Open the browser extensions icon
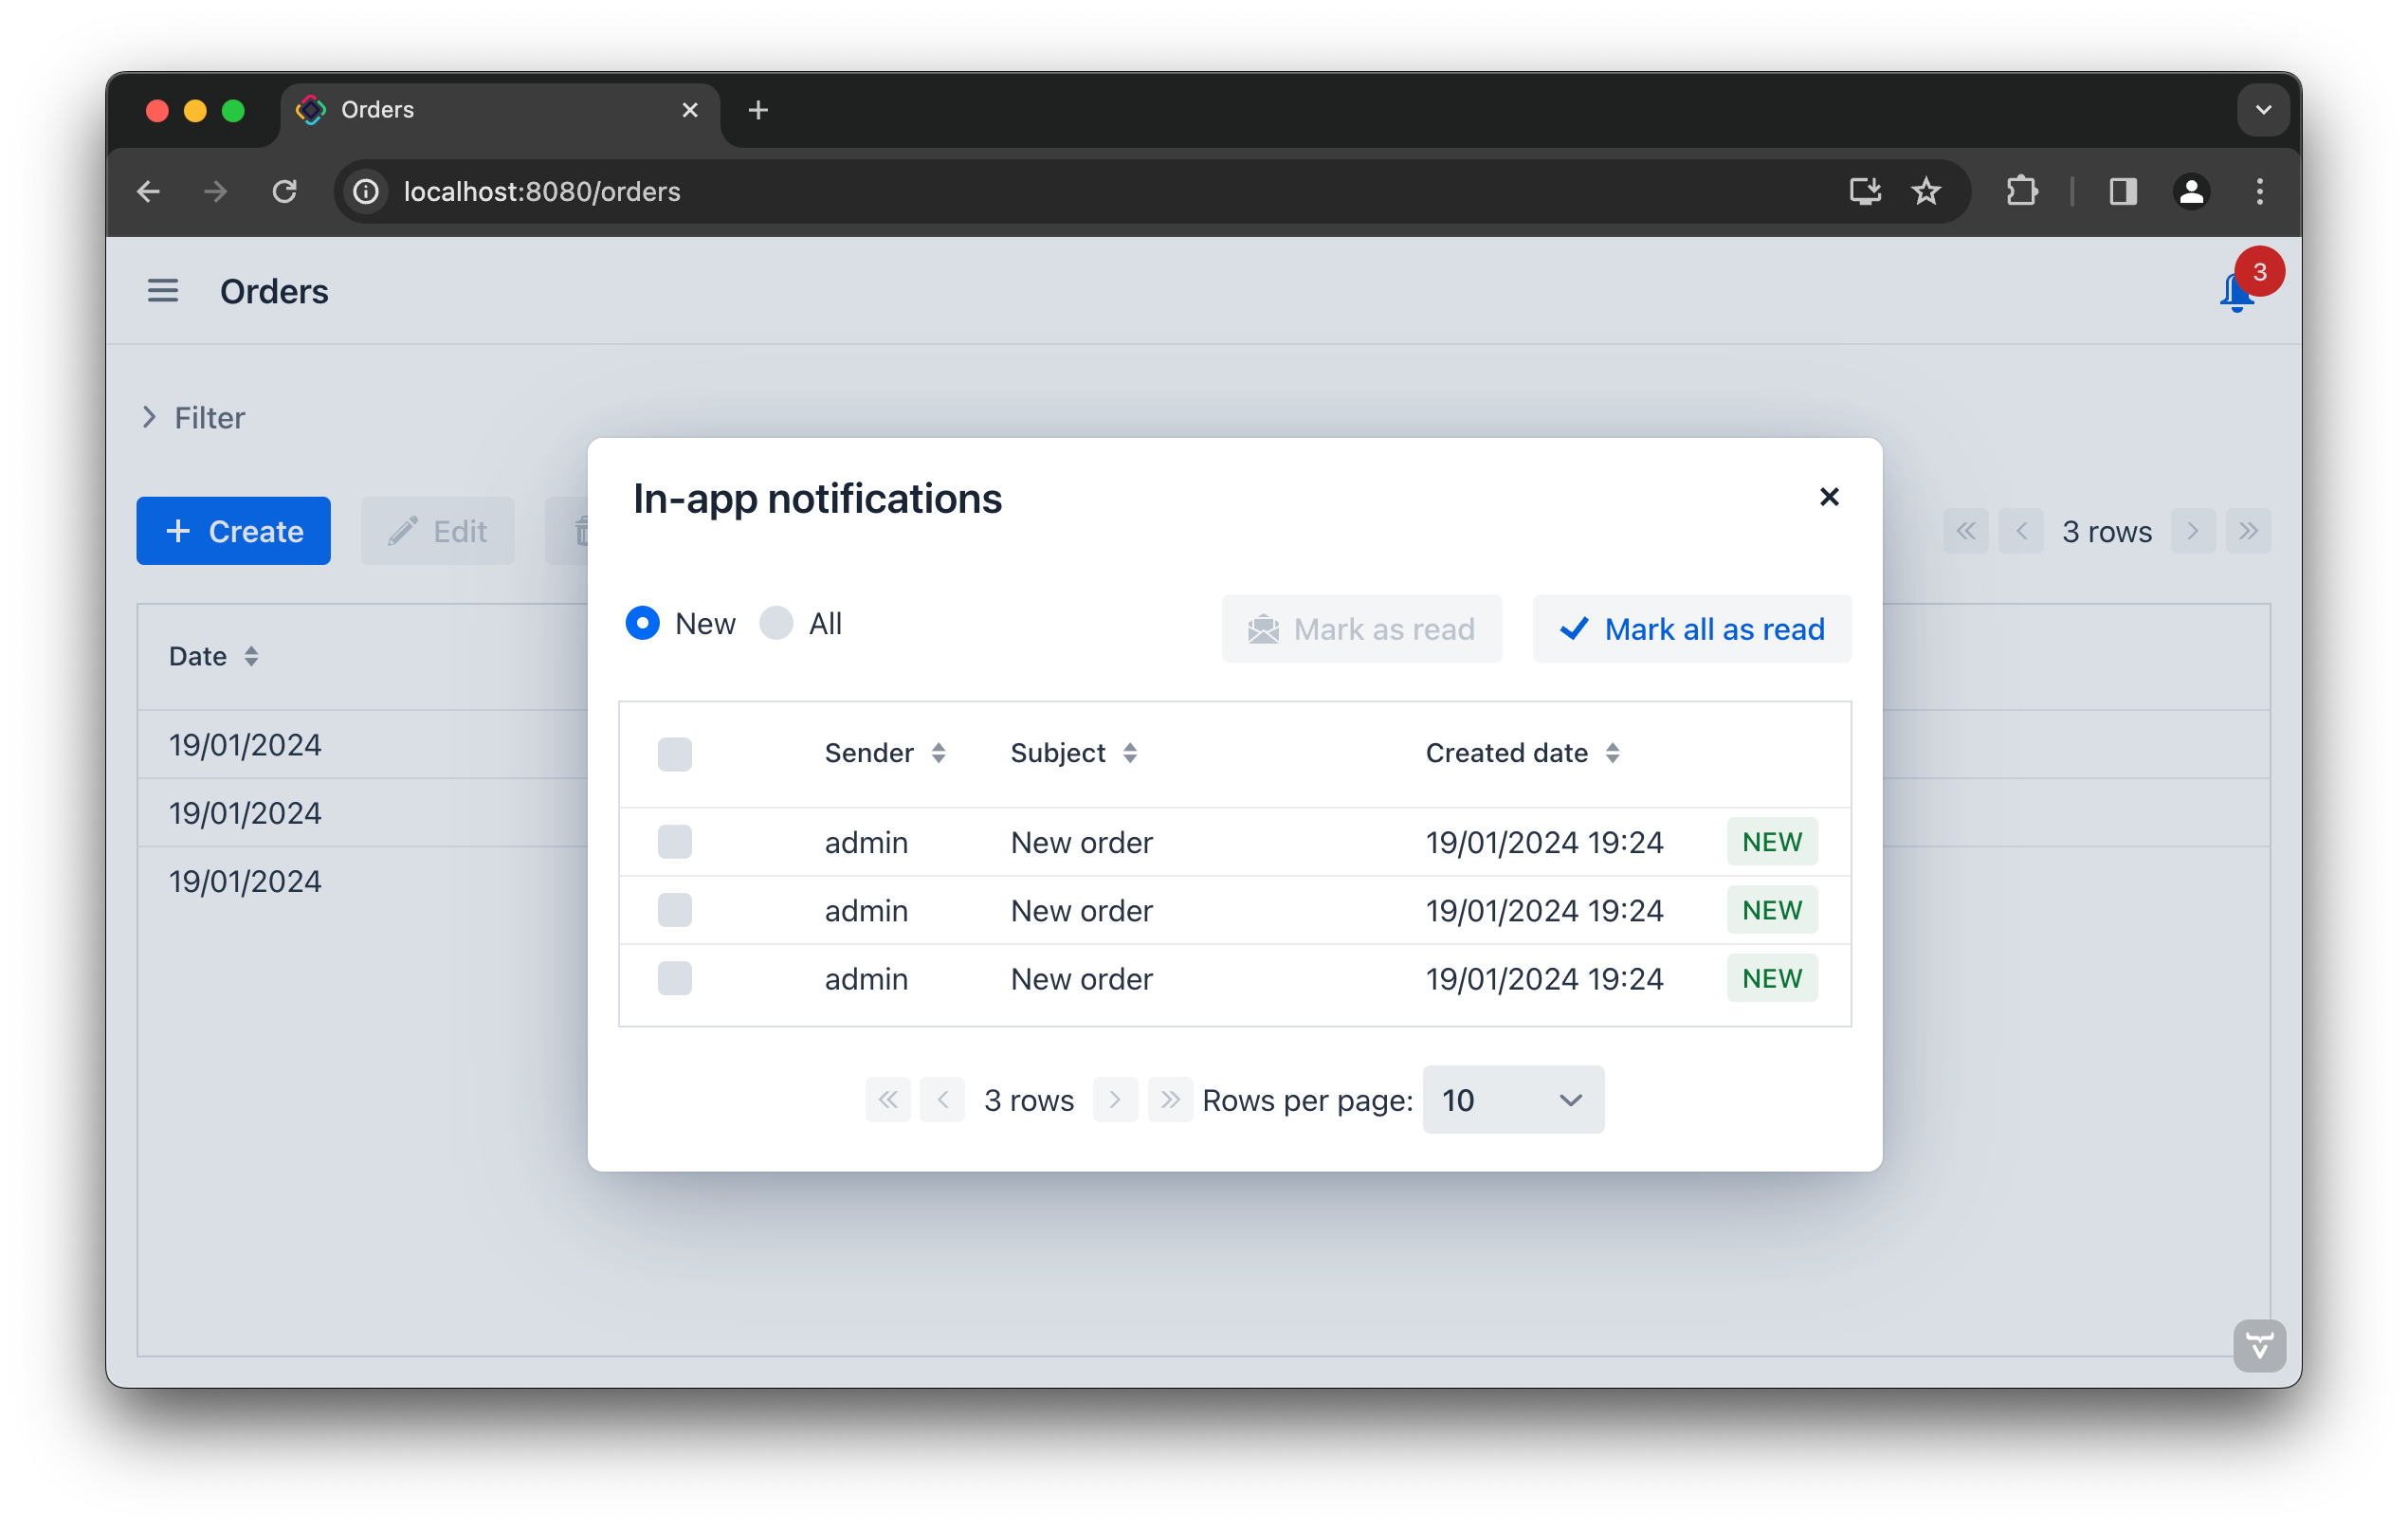The width and height of the screenshot is (2408, 1528). 2022,191
